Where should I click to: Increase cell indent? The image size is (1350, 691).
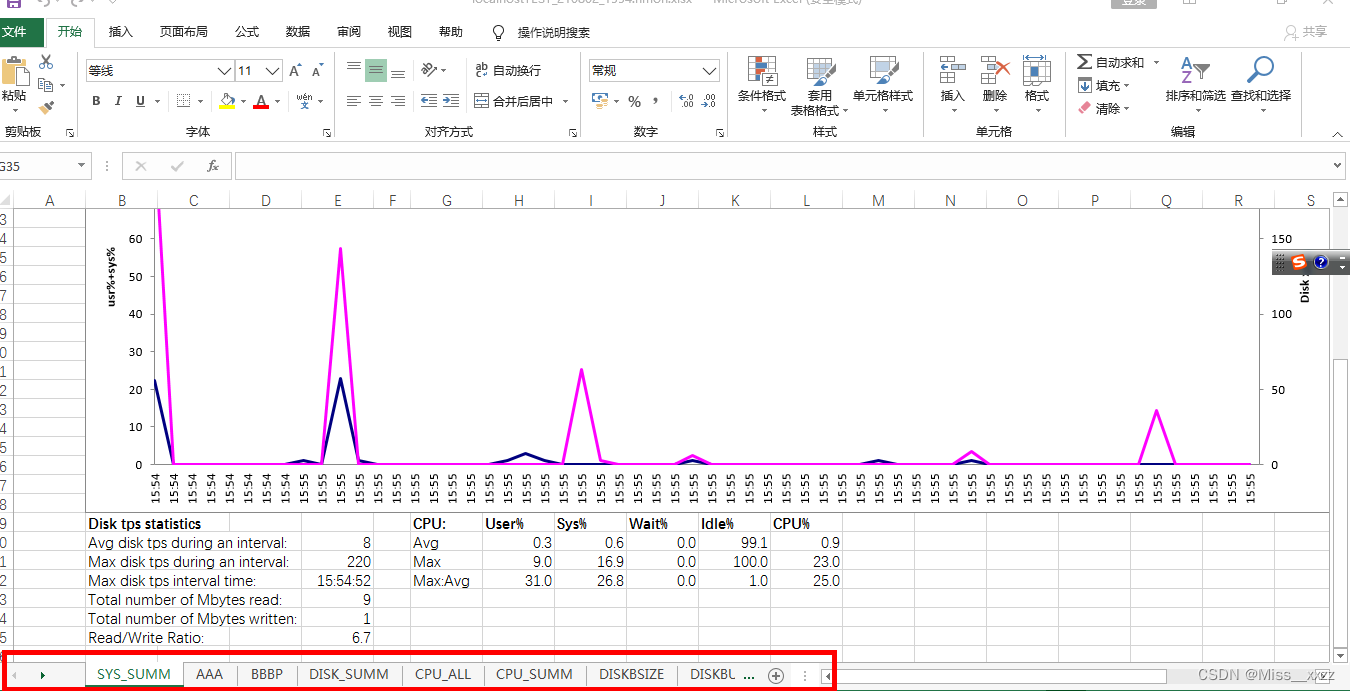451,101
